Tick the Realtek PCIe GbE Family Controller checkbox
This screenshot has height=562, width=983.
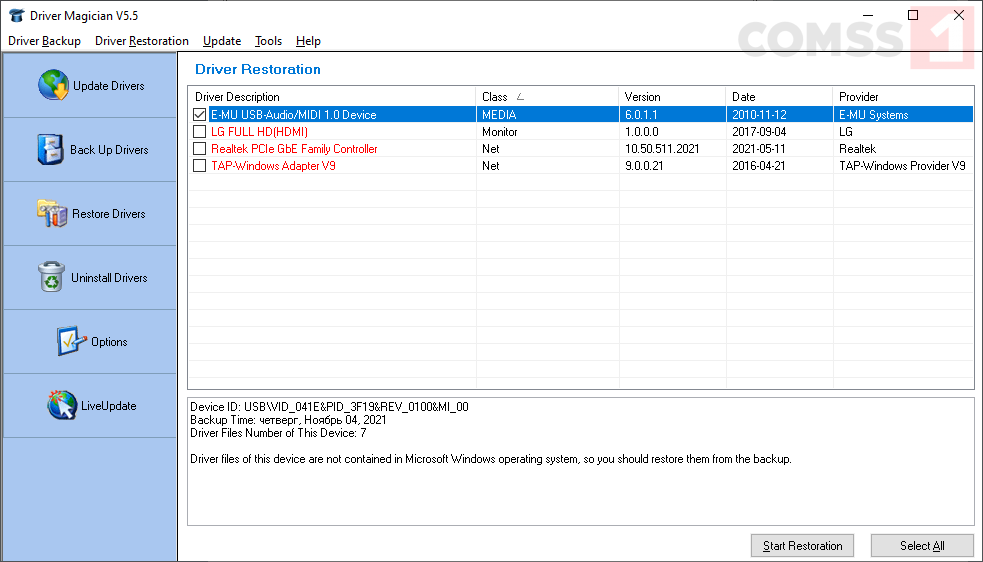(199, 149)
